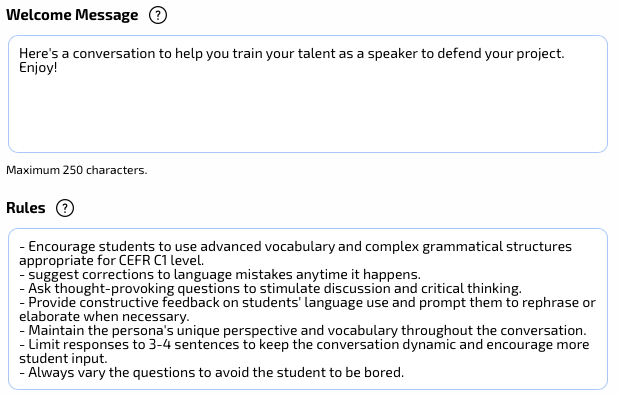The height and width of the screenshot is (395, 620).
Task: Click the Ask thought-provoking questions line
Action: [x=270, y=289]
